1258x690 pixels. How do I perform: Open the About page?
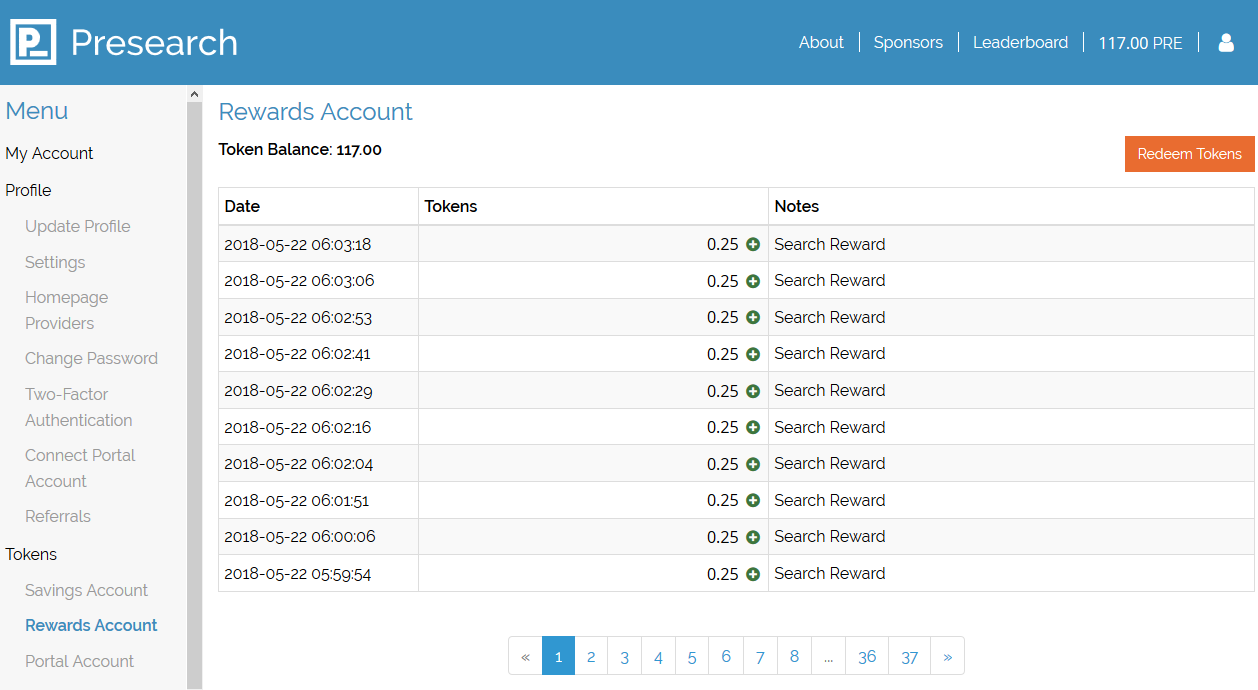[821, 43]
